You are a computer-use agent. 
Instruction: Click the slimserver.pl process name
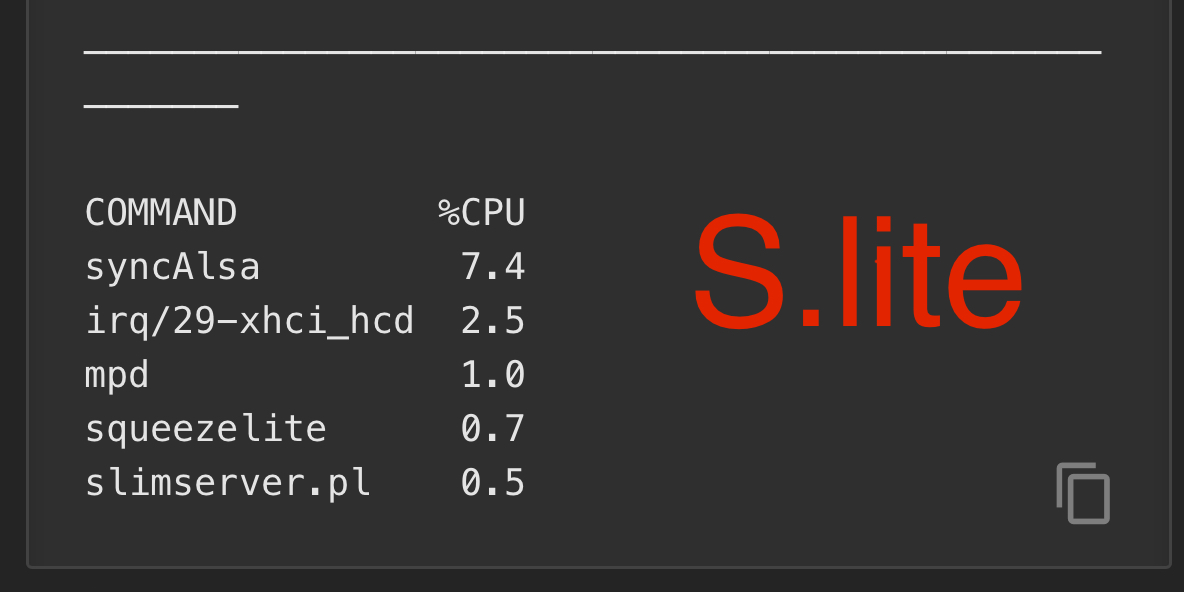point(227,483)
